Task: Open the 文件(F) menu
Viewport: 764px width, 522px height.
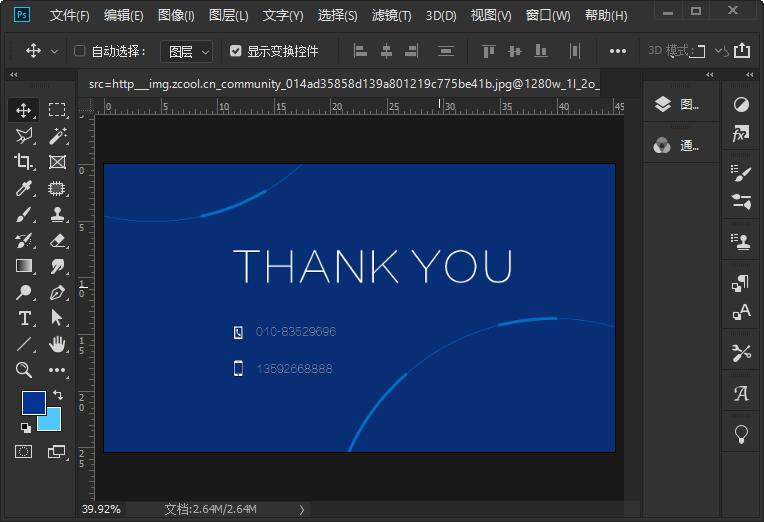Action: pos(70,16)
